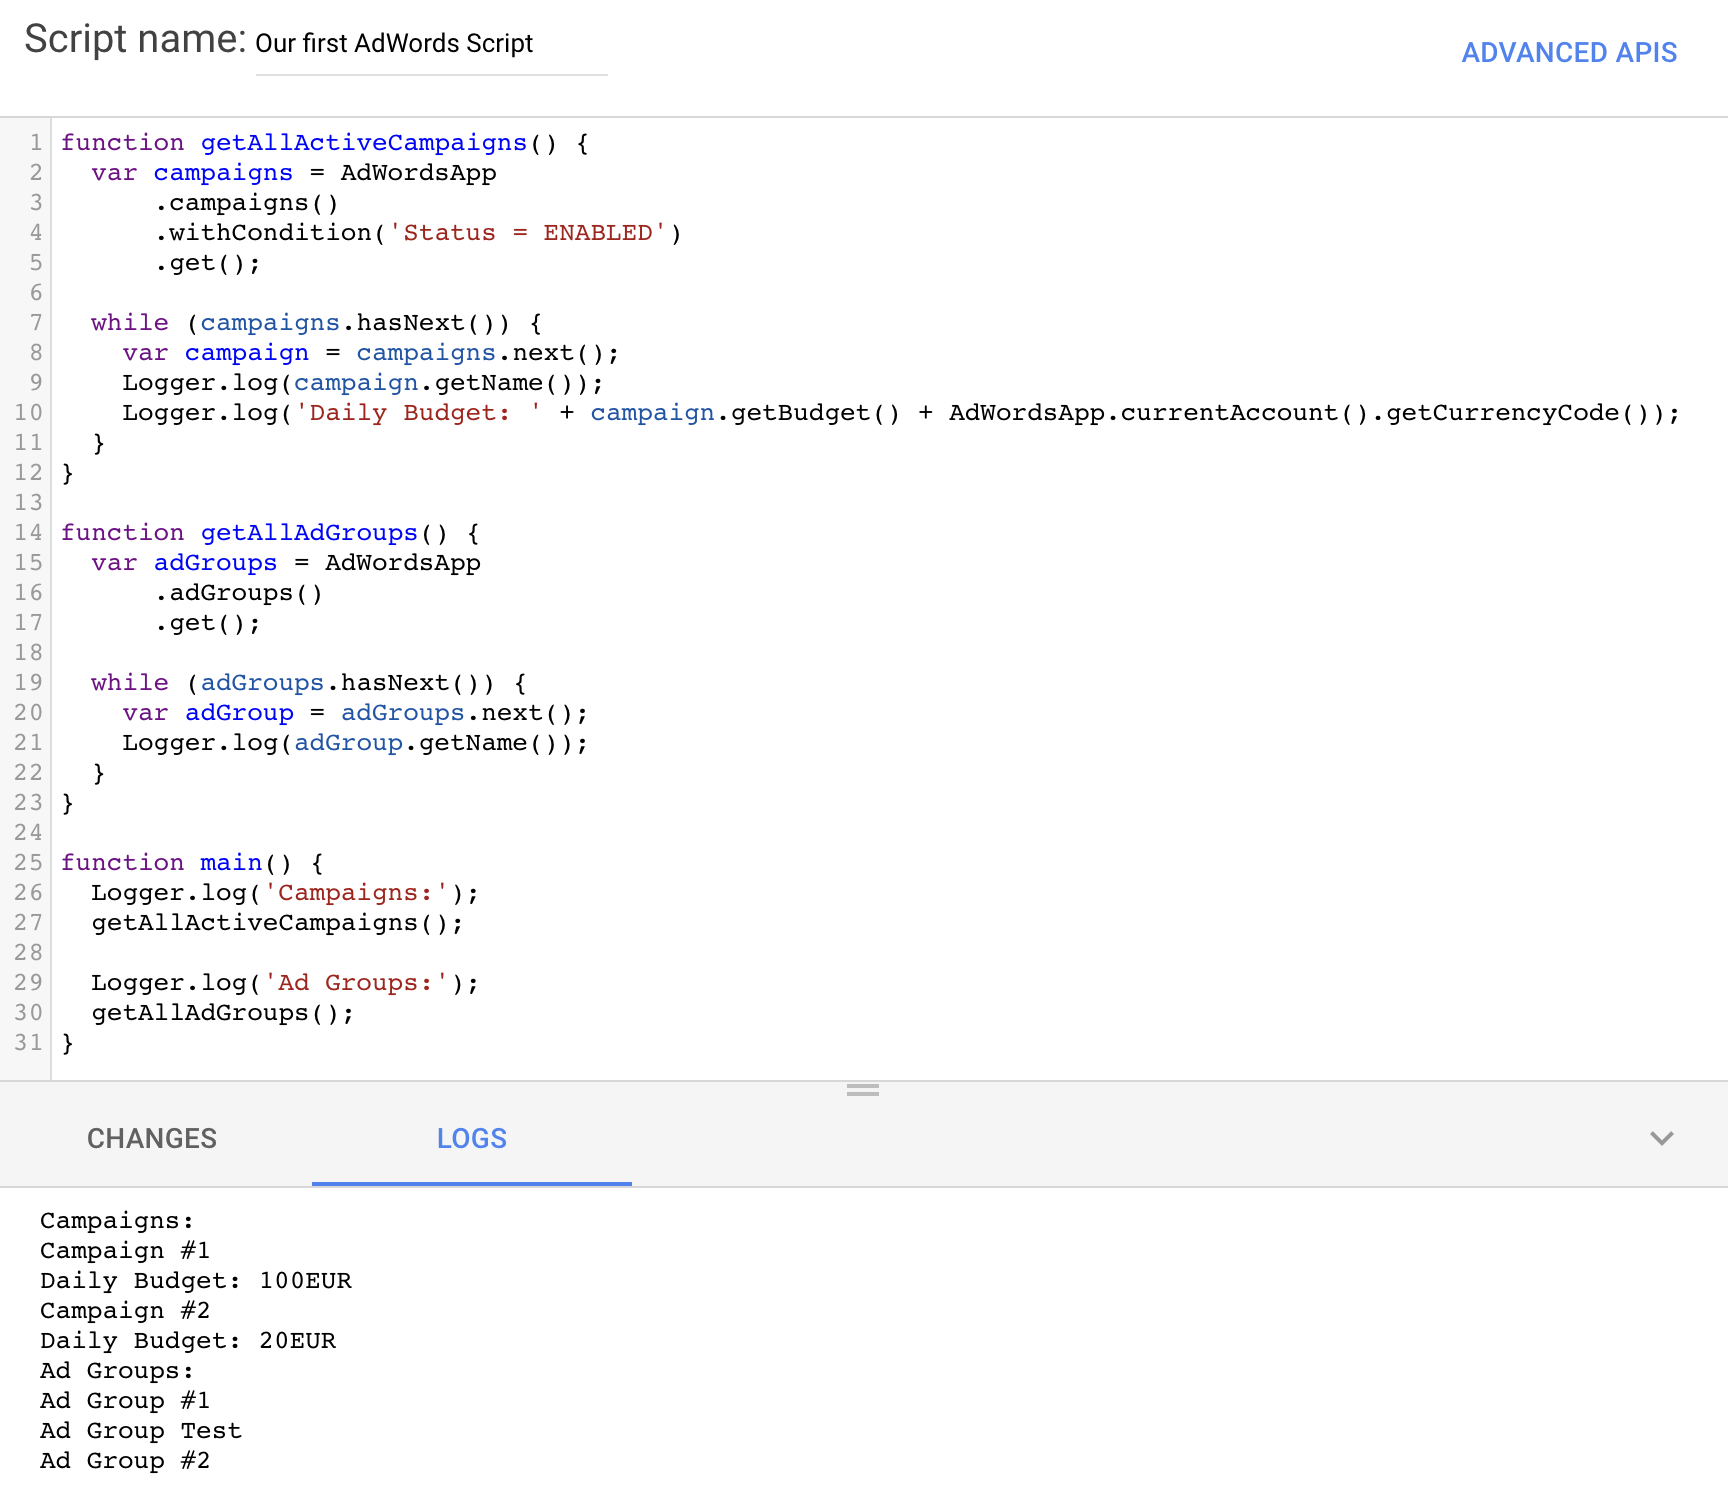Click the 'Daily Budget: 100EUR' log entry
Image resolution: width=1728 pixels, height=1490 pixels.
(196, 1281)
